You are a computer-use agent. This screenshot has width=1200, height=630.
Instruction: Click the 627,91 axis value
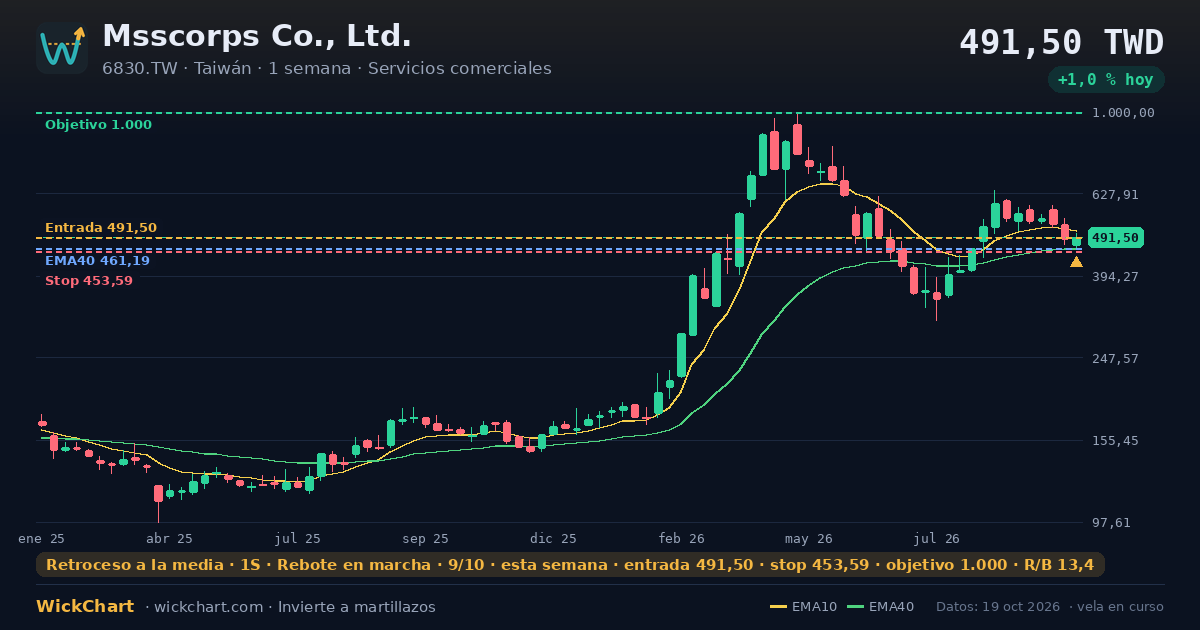point(1116,195)
